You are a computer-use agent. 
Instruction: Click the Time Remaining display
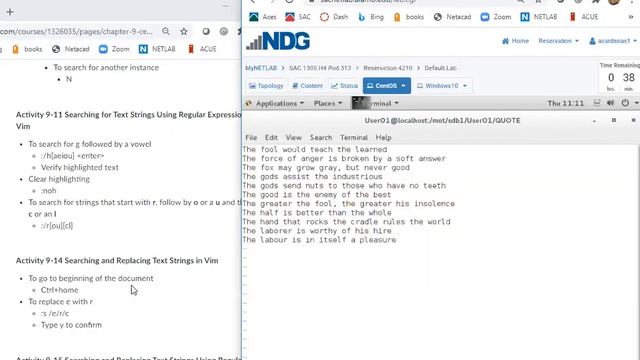620,77
